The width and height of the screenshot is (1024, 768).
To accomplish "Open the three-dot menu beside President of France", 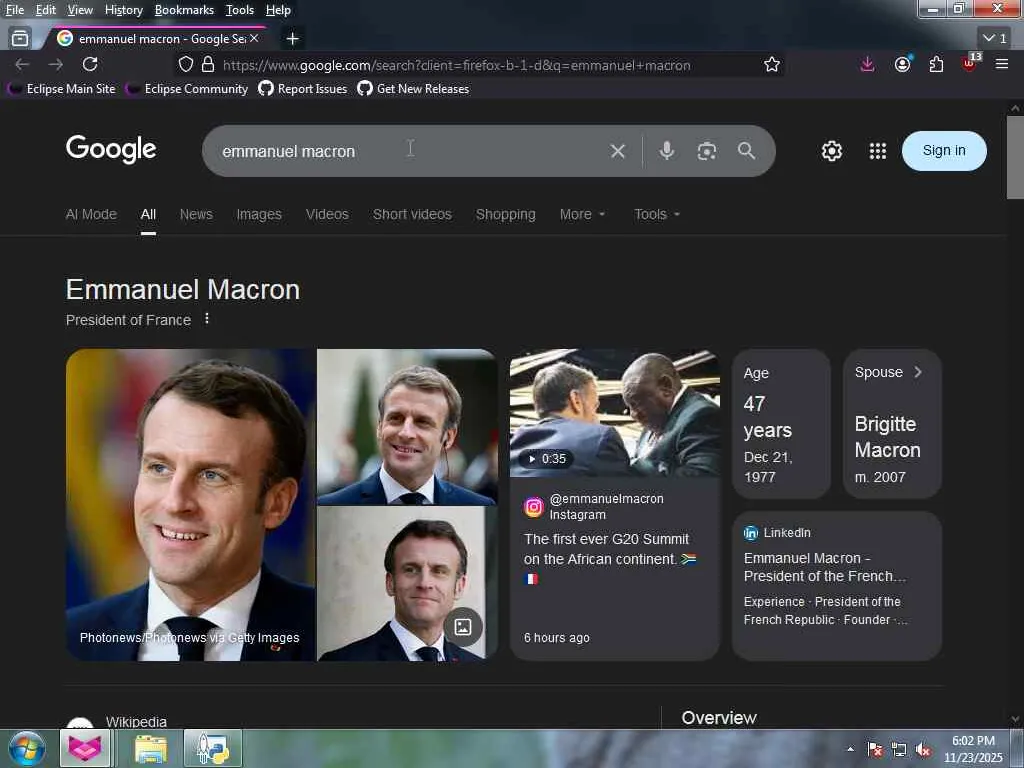I will pyautogui.click(x=207, y=318).
